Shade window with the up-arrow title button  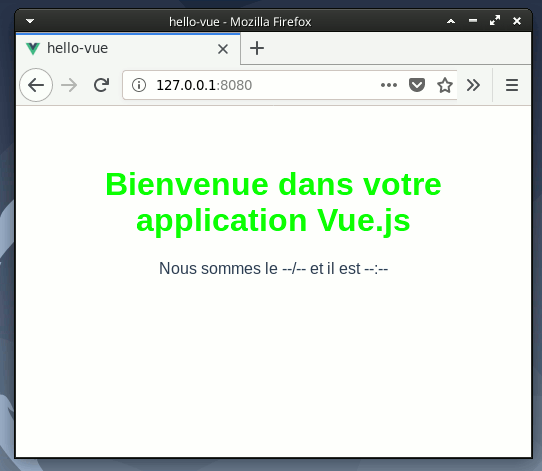pyautogui.click(x=451, y=21)
